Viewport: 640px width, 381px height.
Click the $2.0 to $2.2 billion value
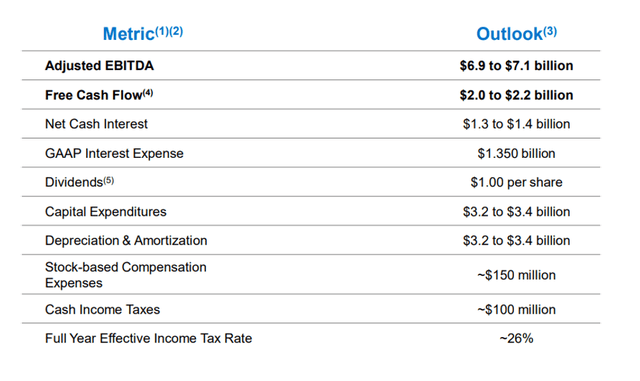tap(516, 95)
